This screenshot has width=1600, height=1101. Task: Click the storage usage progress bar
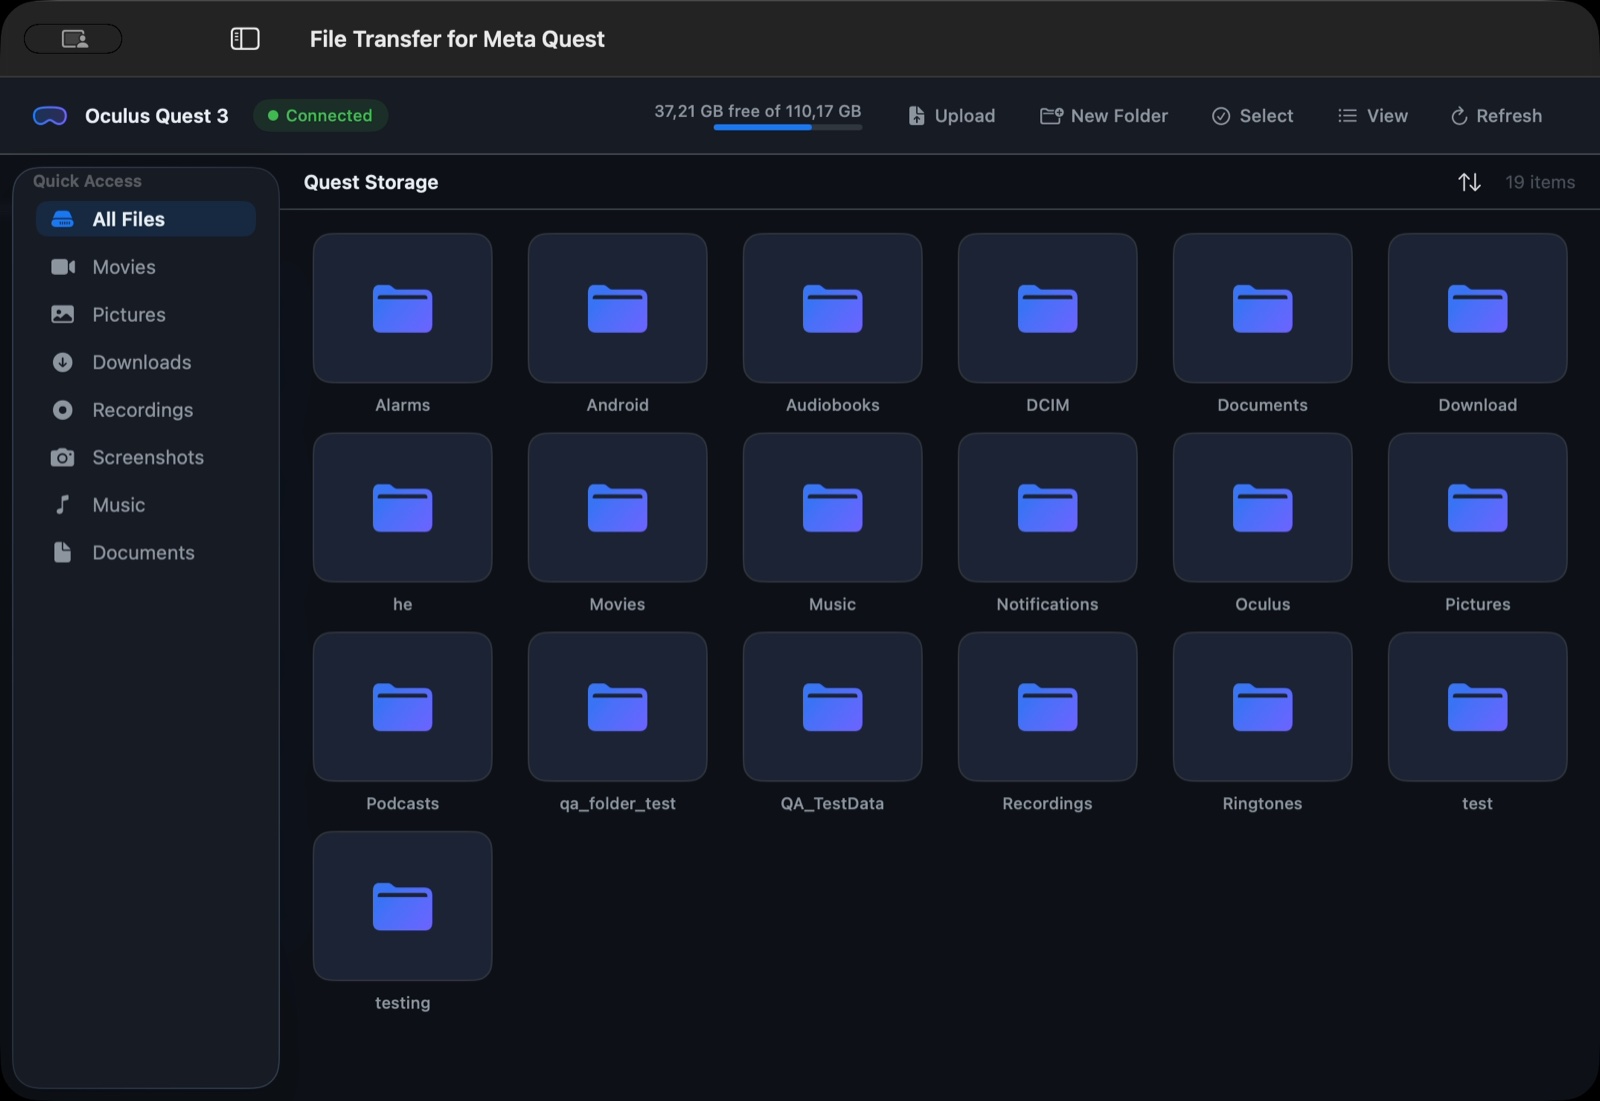pos(787,128)
